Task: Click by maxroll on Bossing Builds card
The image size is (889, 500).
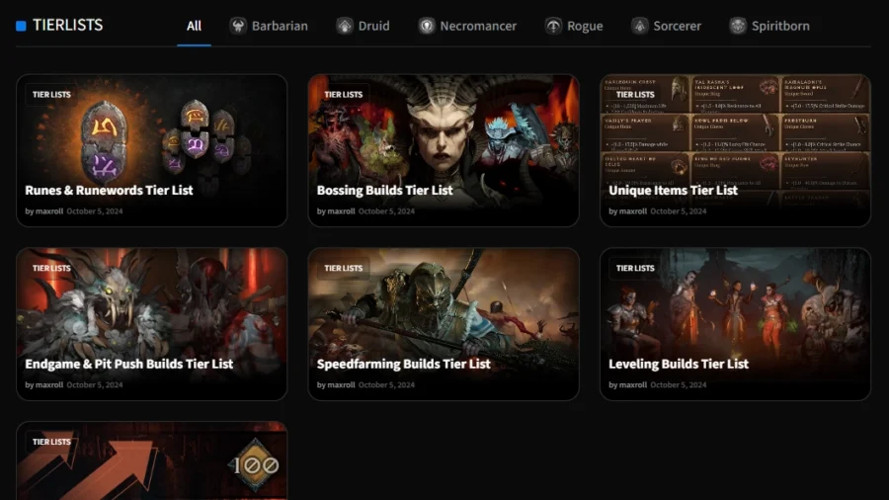Action: (x=336, y=211)
